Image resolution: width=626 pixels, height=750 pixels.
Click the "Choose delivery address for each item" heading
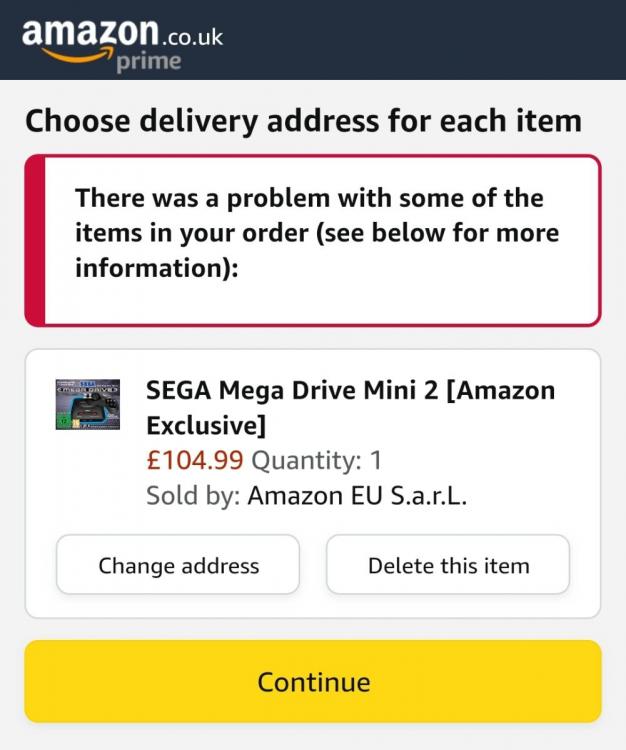coord(302,121)
